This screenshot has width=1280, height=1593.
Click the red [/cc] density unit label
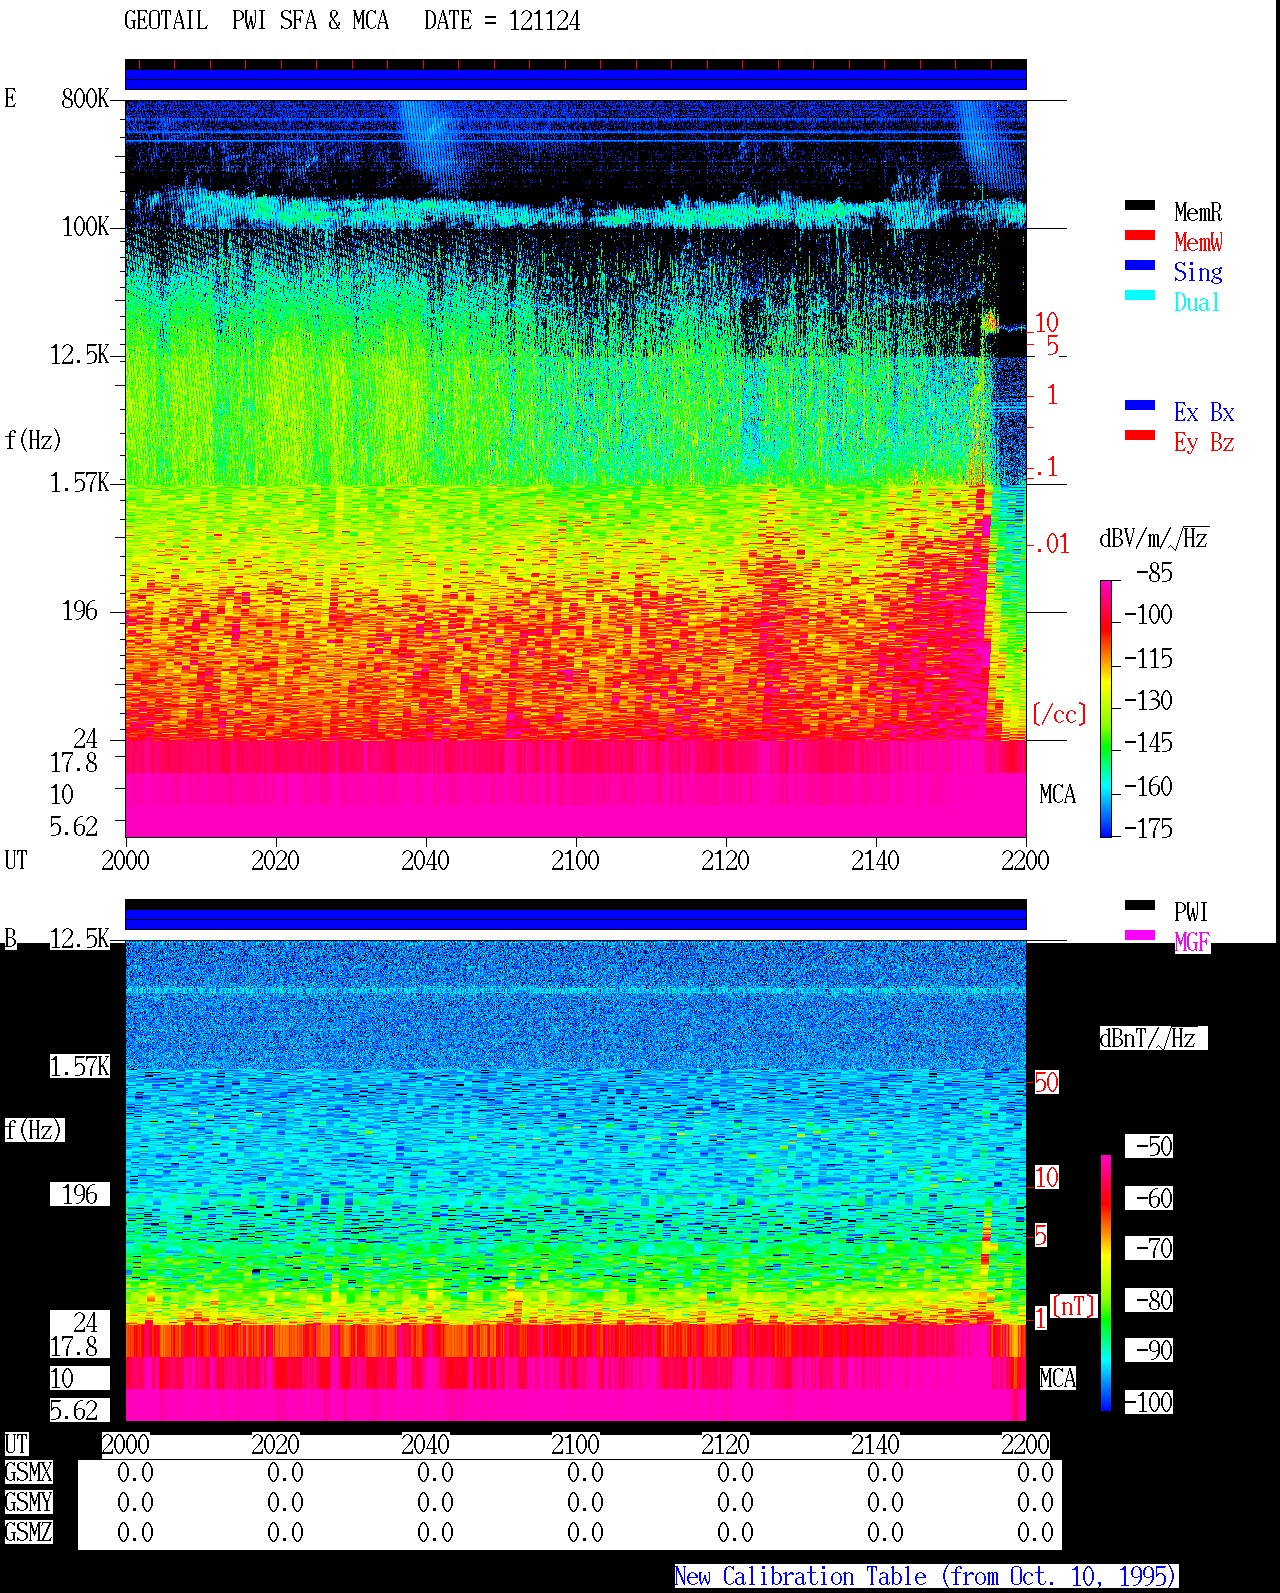1059,714
